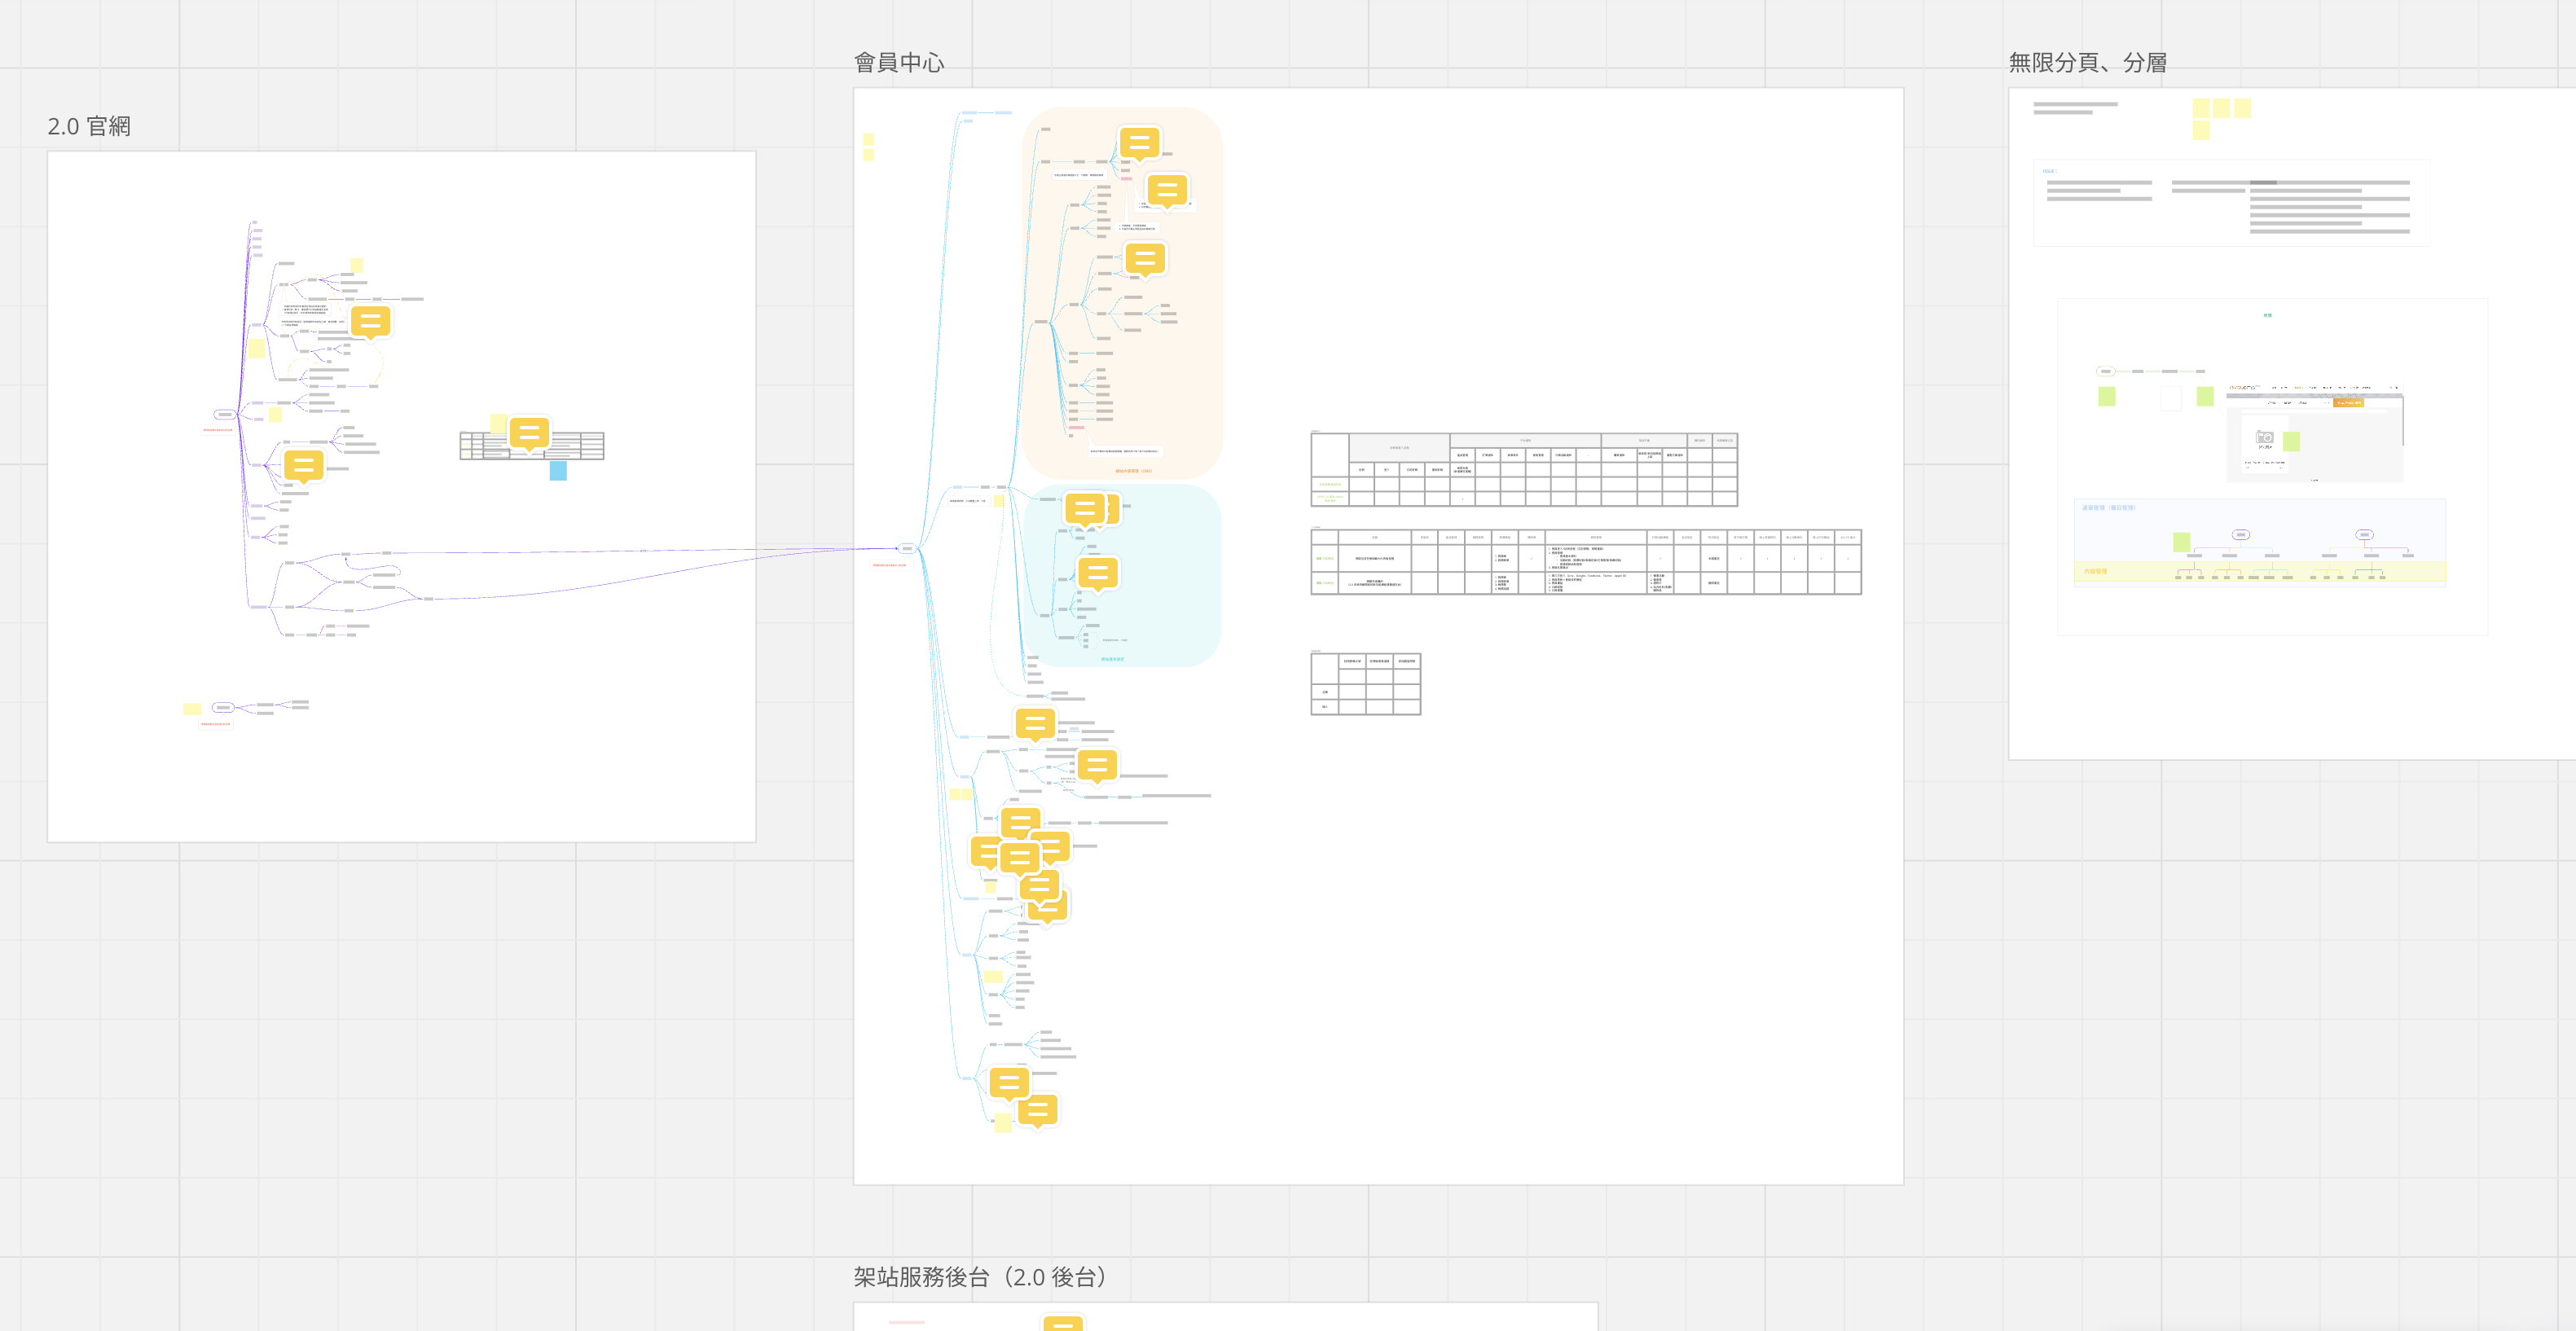Open the topmost comment in the orange CMS region
Viewport: 2576px width, 1331px height.
click(1139, 142)
